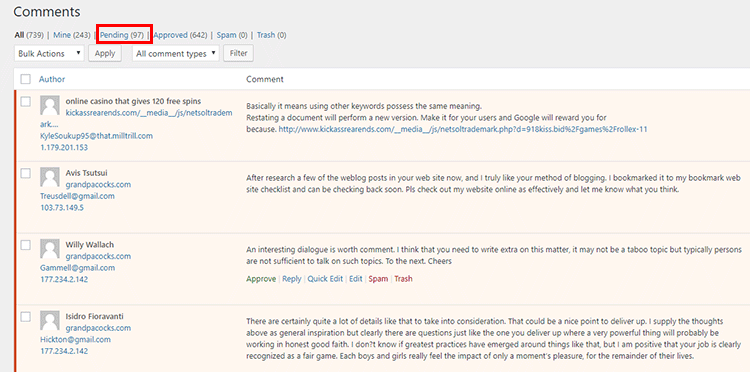The height and width of the screenshot is (372, 750).
Task: Click Isidro Fioravanti's avatar image
Action: [x=50, y=320]
